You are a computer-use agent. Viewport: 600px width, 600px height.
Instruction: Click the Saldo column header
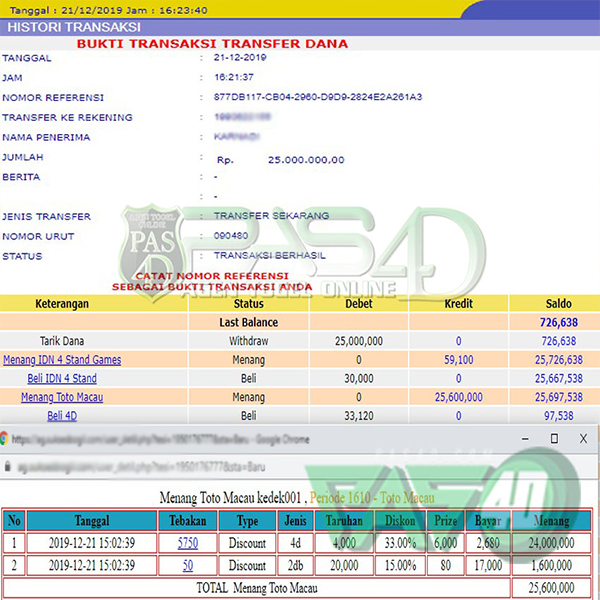pos(558,304)
